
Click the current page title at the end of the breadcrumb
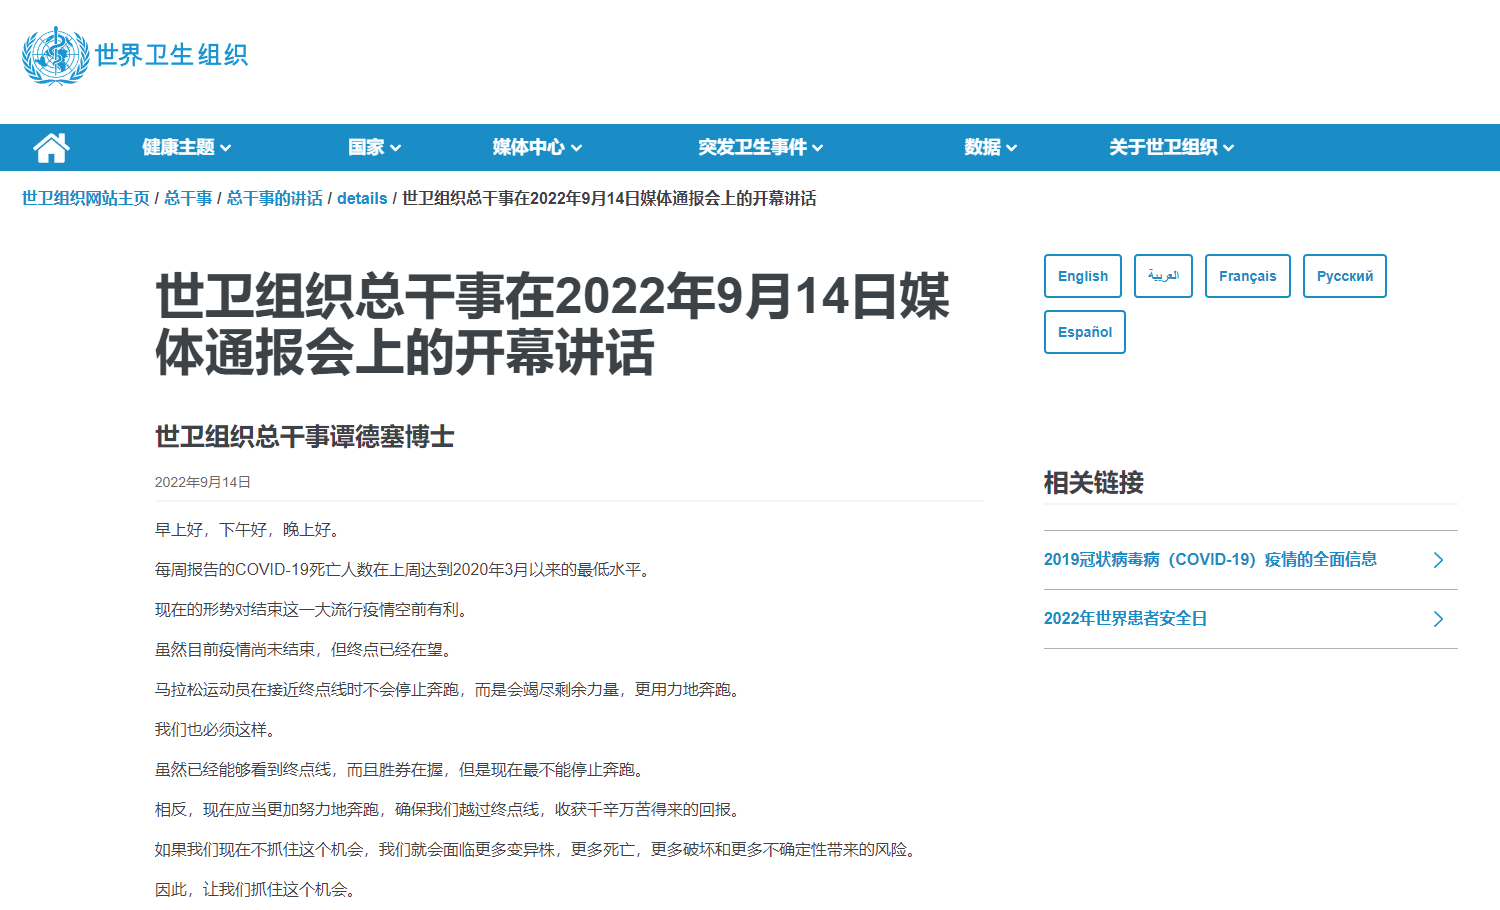609,198
